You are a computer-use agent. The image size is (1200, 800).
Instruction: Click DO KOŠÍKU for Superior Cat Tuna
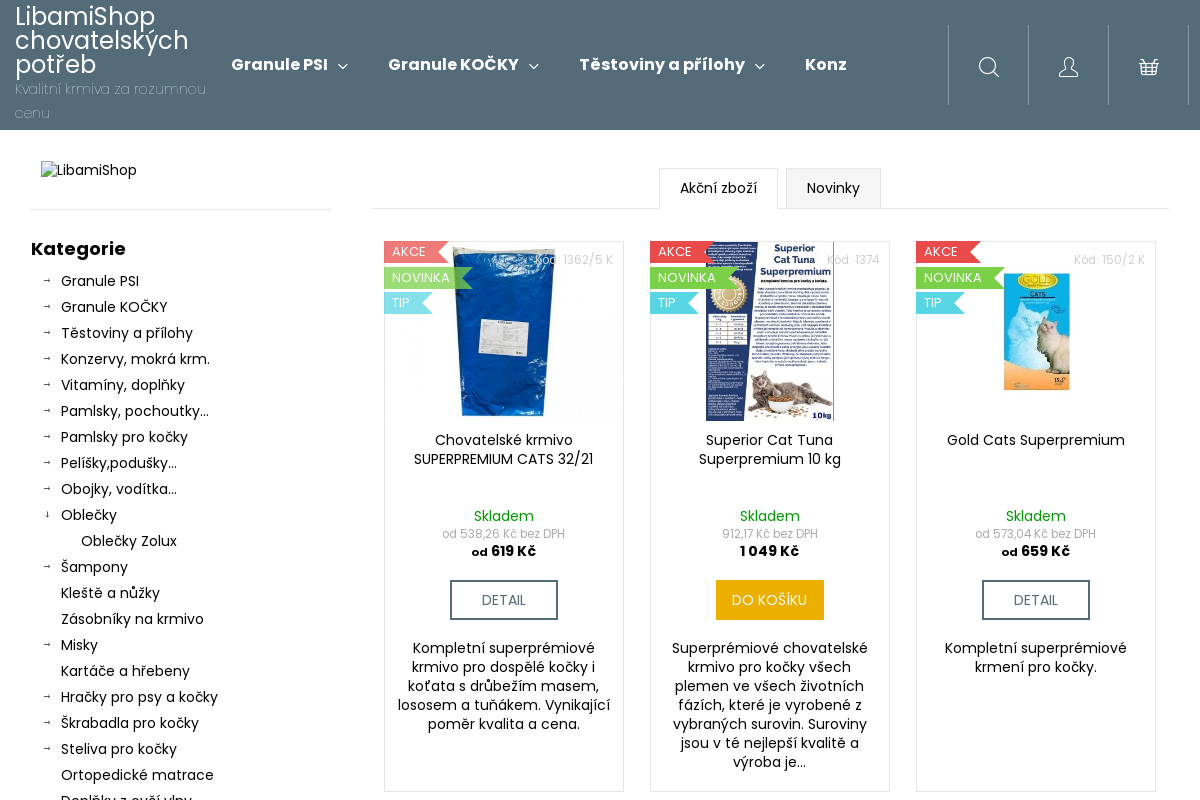click(769, 599)
